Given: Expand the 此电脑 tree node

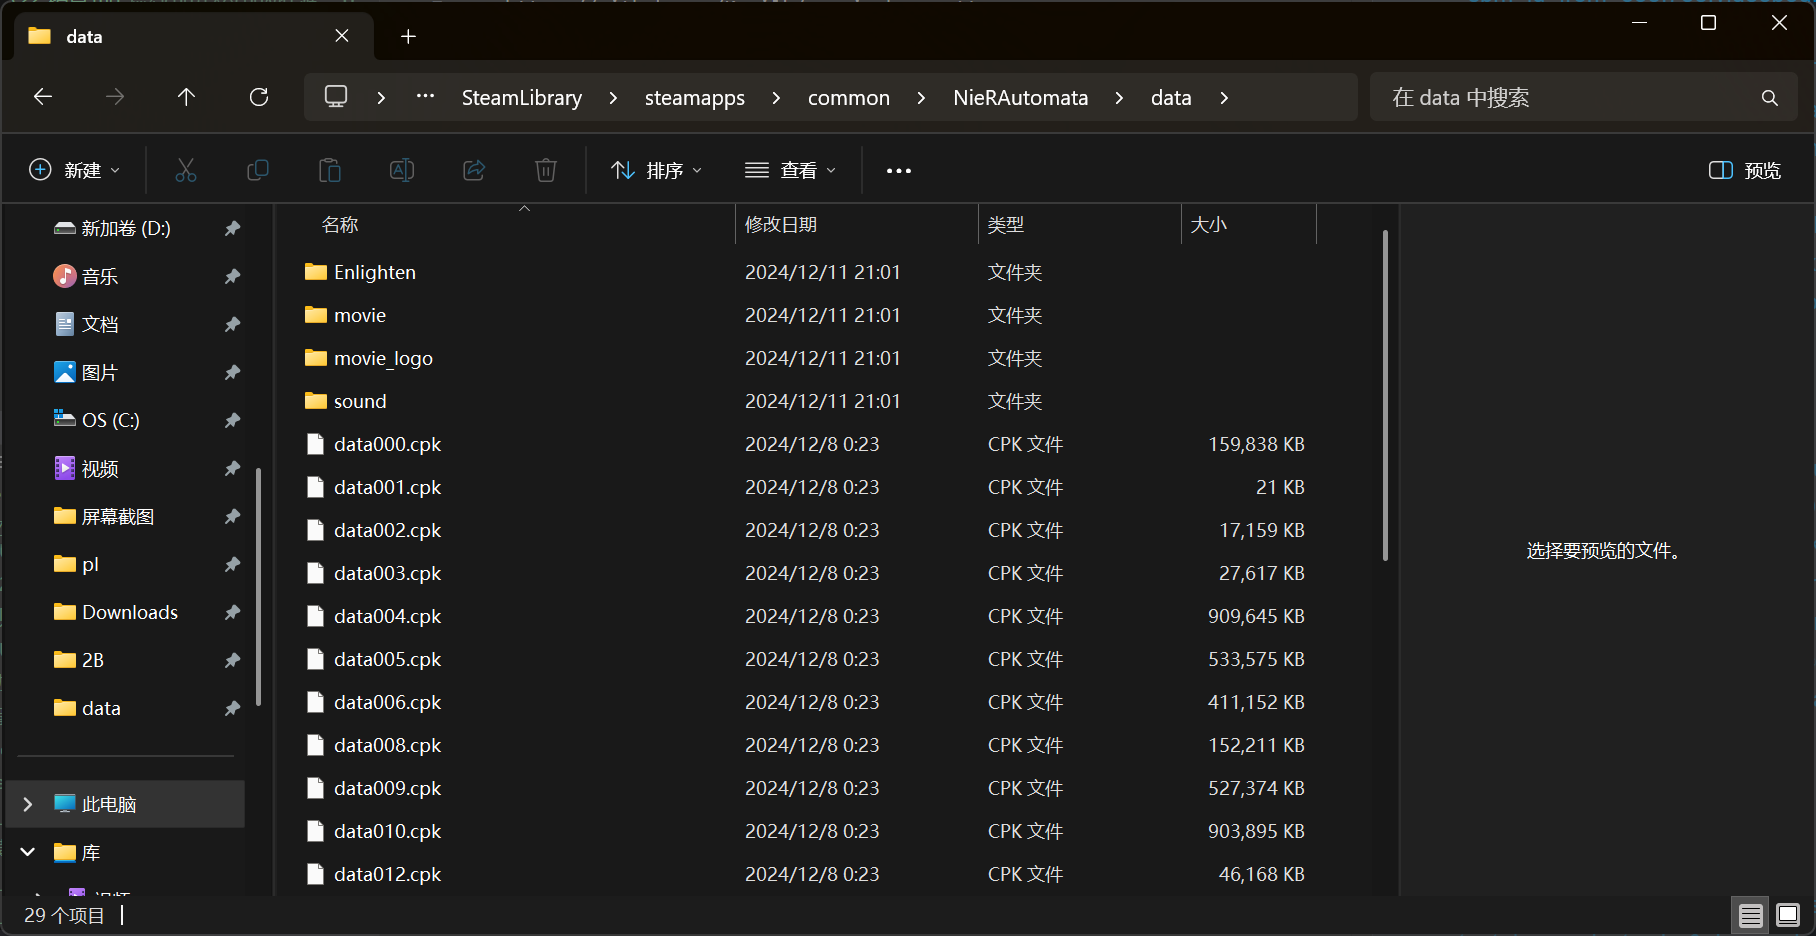Looking at the screenshot, I should pos(28,804).
